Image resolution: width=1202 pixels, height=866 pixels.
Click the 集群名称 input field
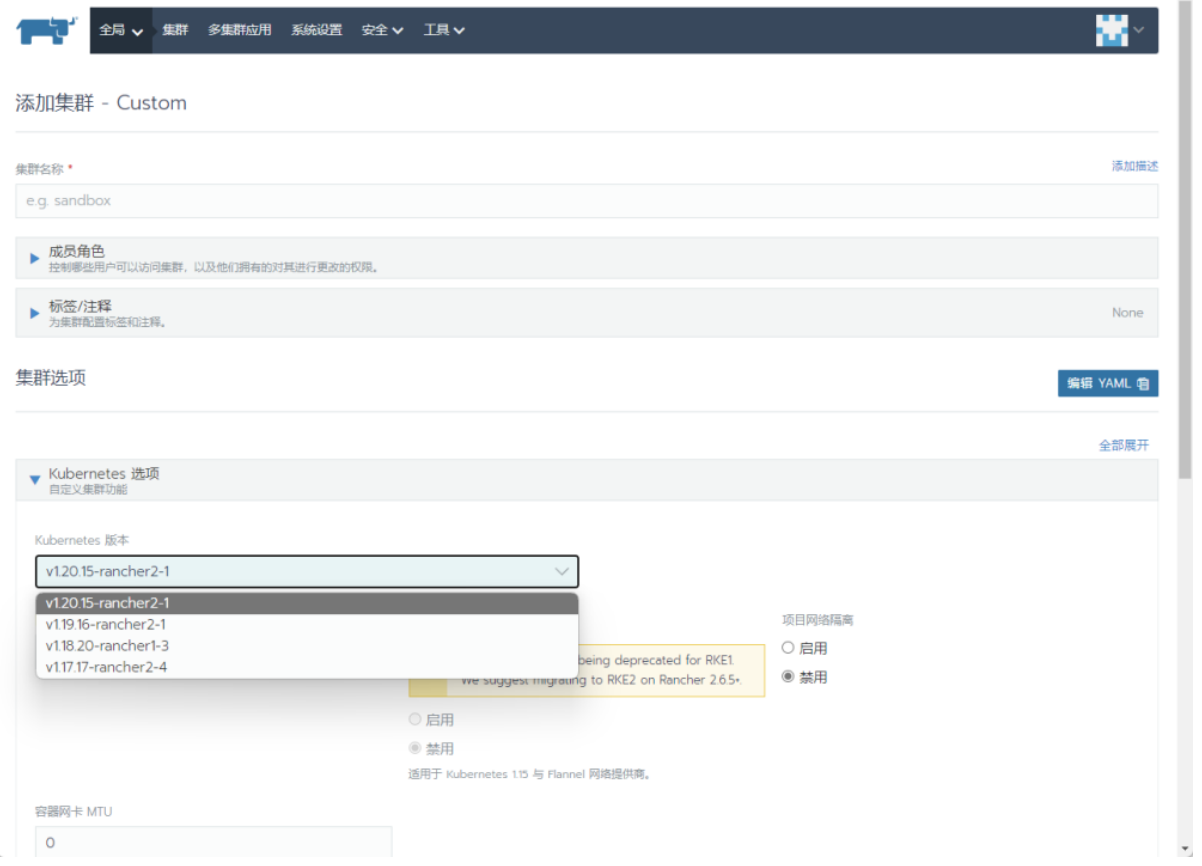tap(586, 201)
